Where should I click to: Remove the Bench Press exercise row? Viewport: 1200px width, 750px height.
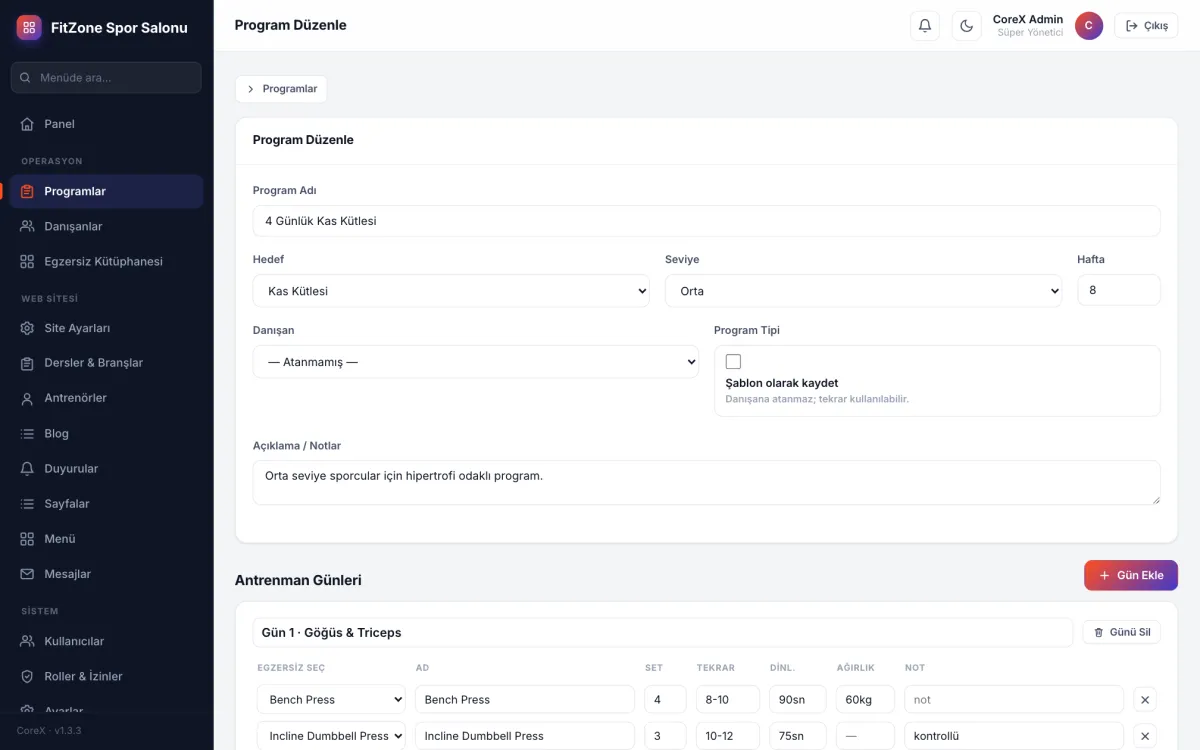tap(1145, 700)
